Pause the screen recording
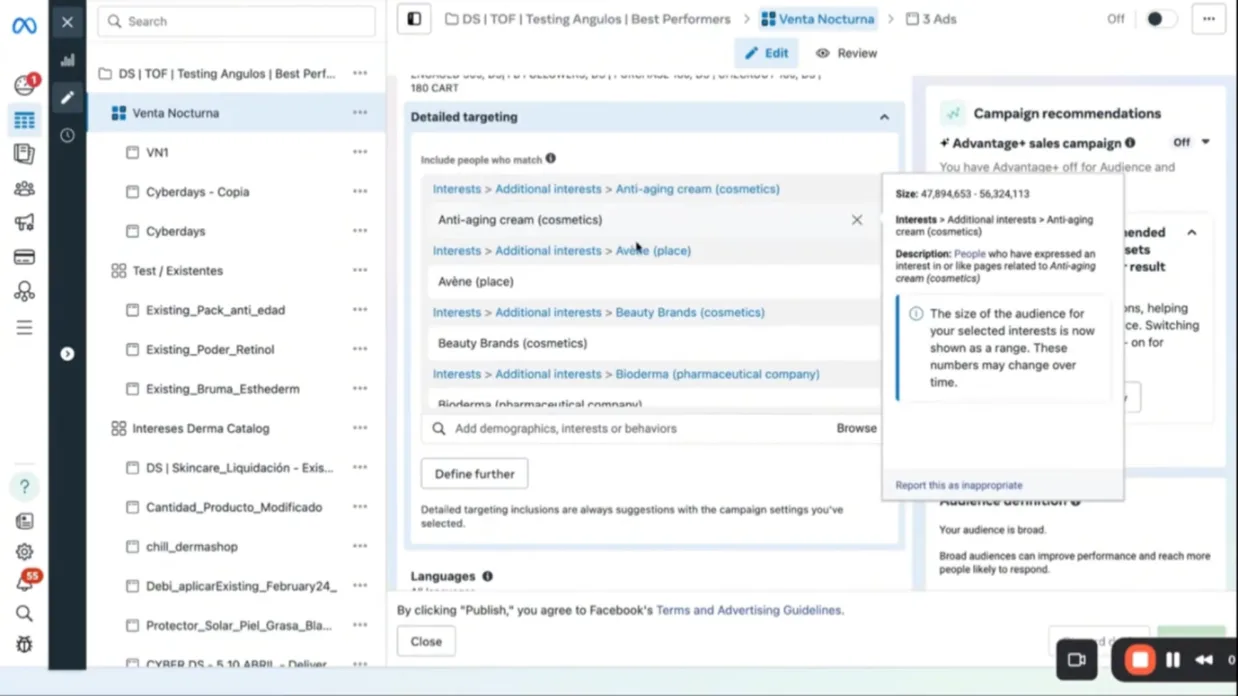1238x696 pixels. 1173,660
